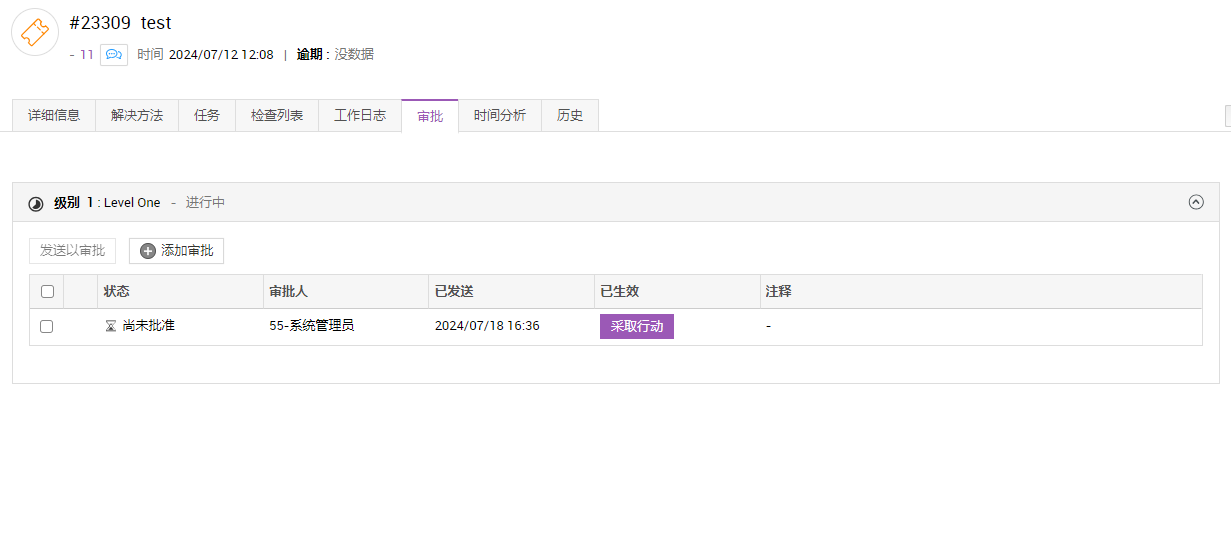The width and height of the screenshot is (1231, 534).
Task: View the 历史 tab
Action: [x=570, y=116]
